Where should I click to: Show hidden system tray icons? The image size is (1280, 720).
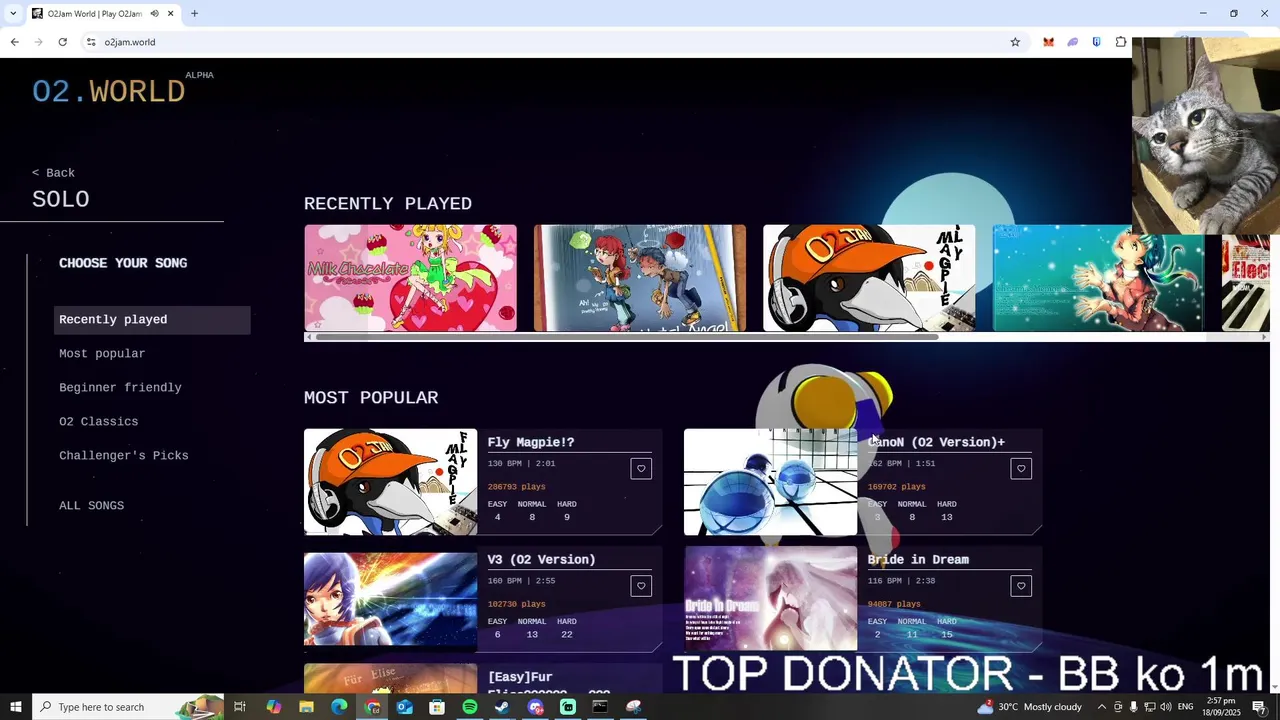coord(1102,707)
